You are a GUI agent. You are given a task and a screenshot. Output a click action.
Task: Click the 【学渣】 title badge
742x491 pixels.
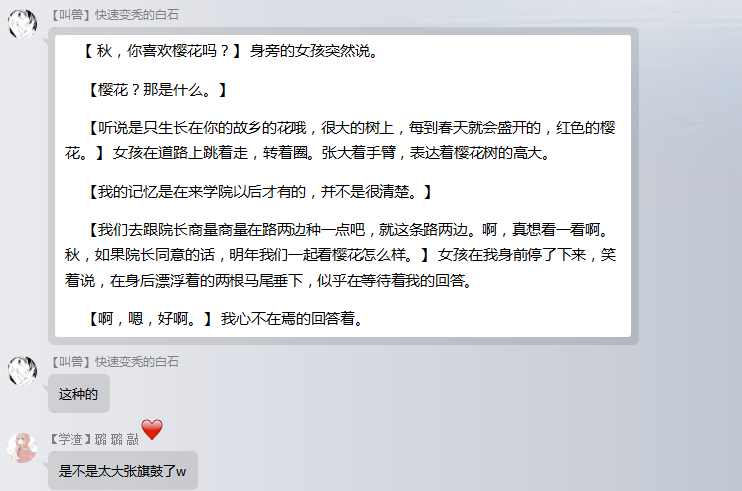(x=71, y=439)
